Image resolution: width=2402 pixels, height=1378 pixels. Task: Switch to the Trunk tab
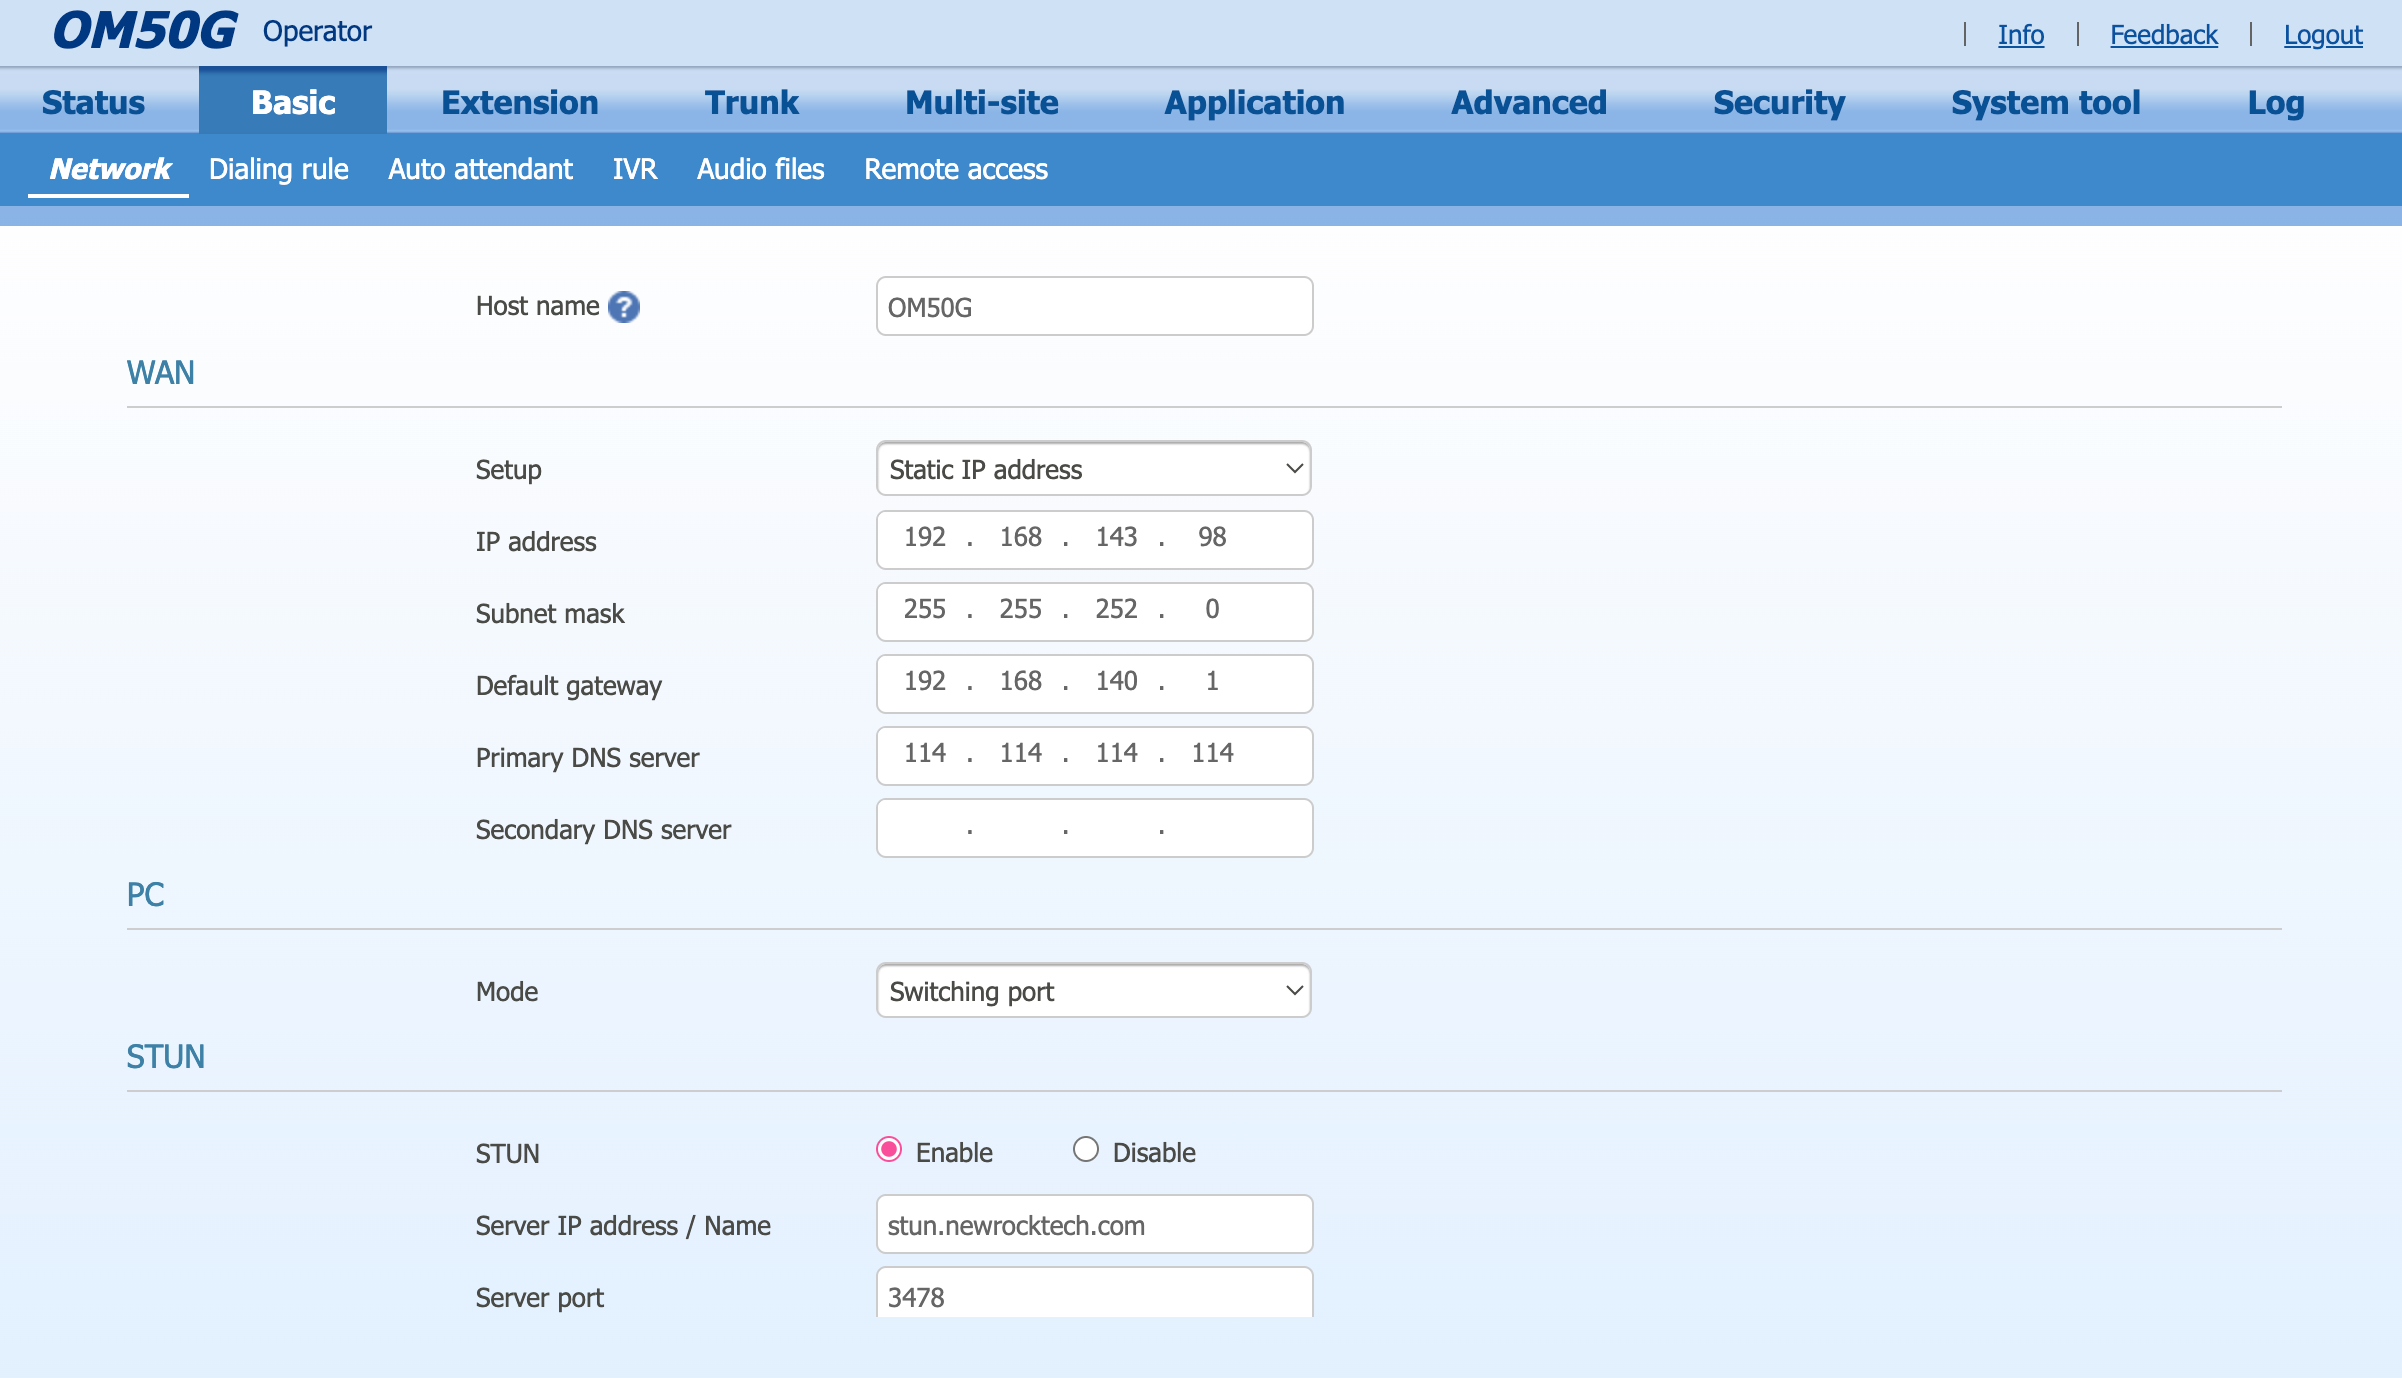[751, 102]
